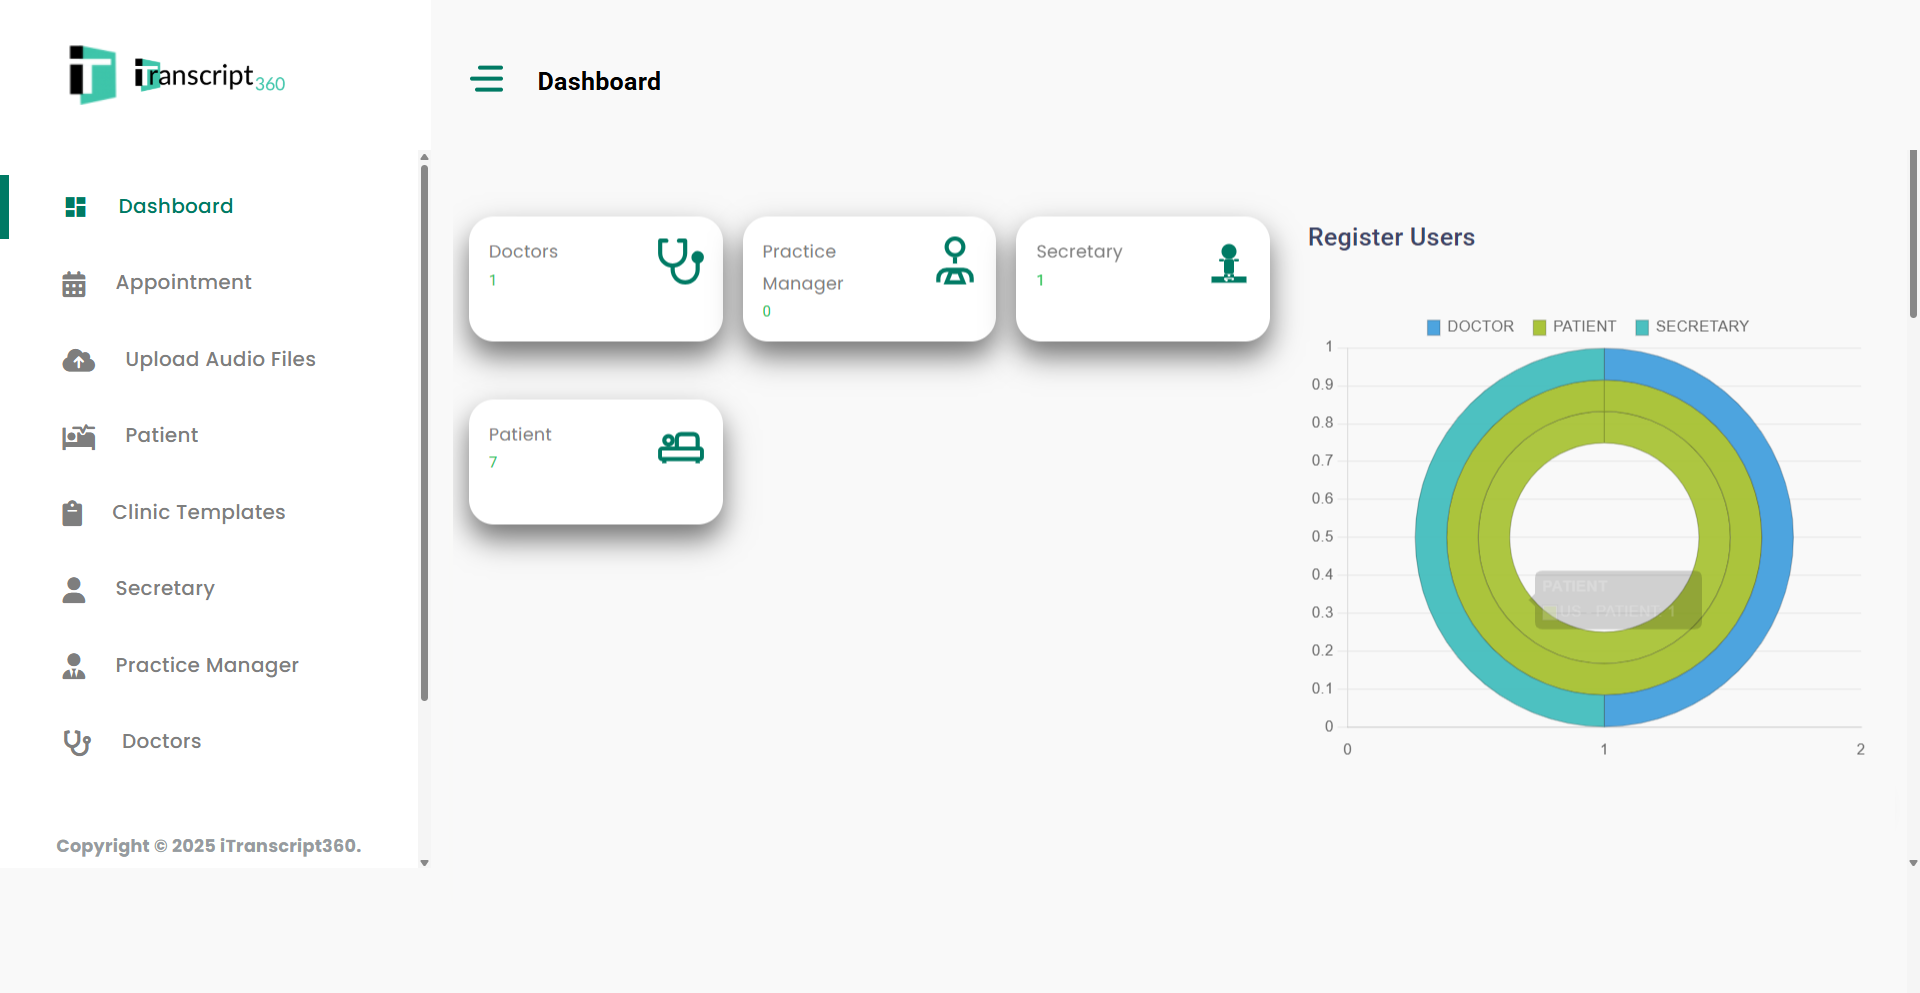Screen dimensions: 1920x993
Task: Click the sidebar scroll-up arrow
Action: coord(424,157)
